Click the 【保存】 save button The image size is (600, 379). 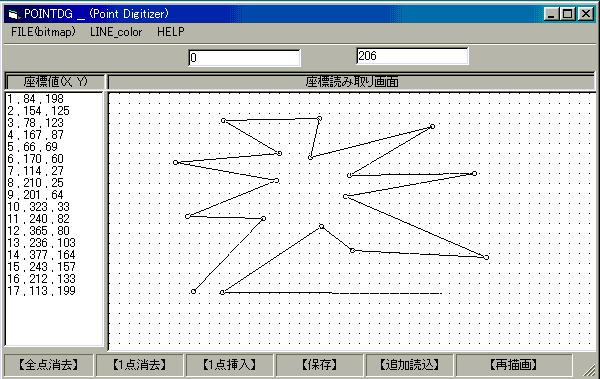320,365
